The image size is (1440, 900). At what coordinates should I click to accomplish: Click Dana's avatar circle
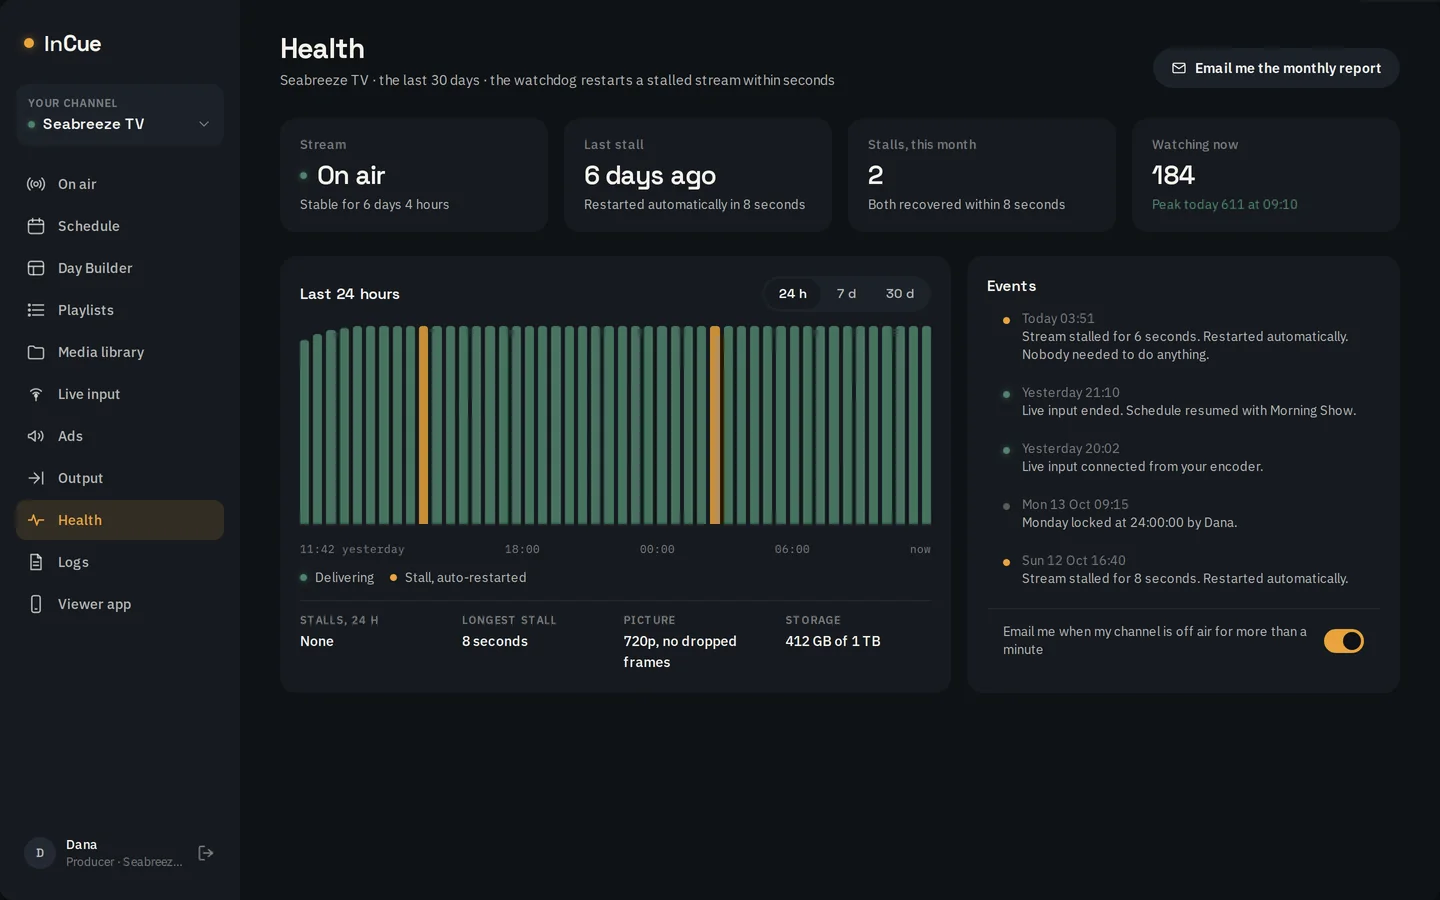click(x=40, y=853)
